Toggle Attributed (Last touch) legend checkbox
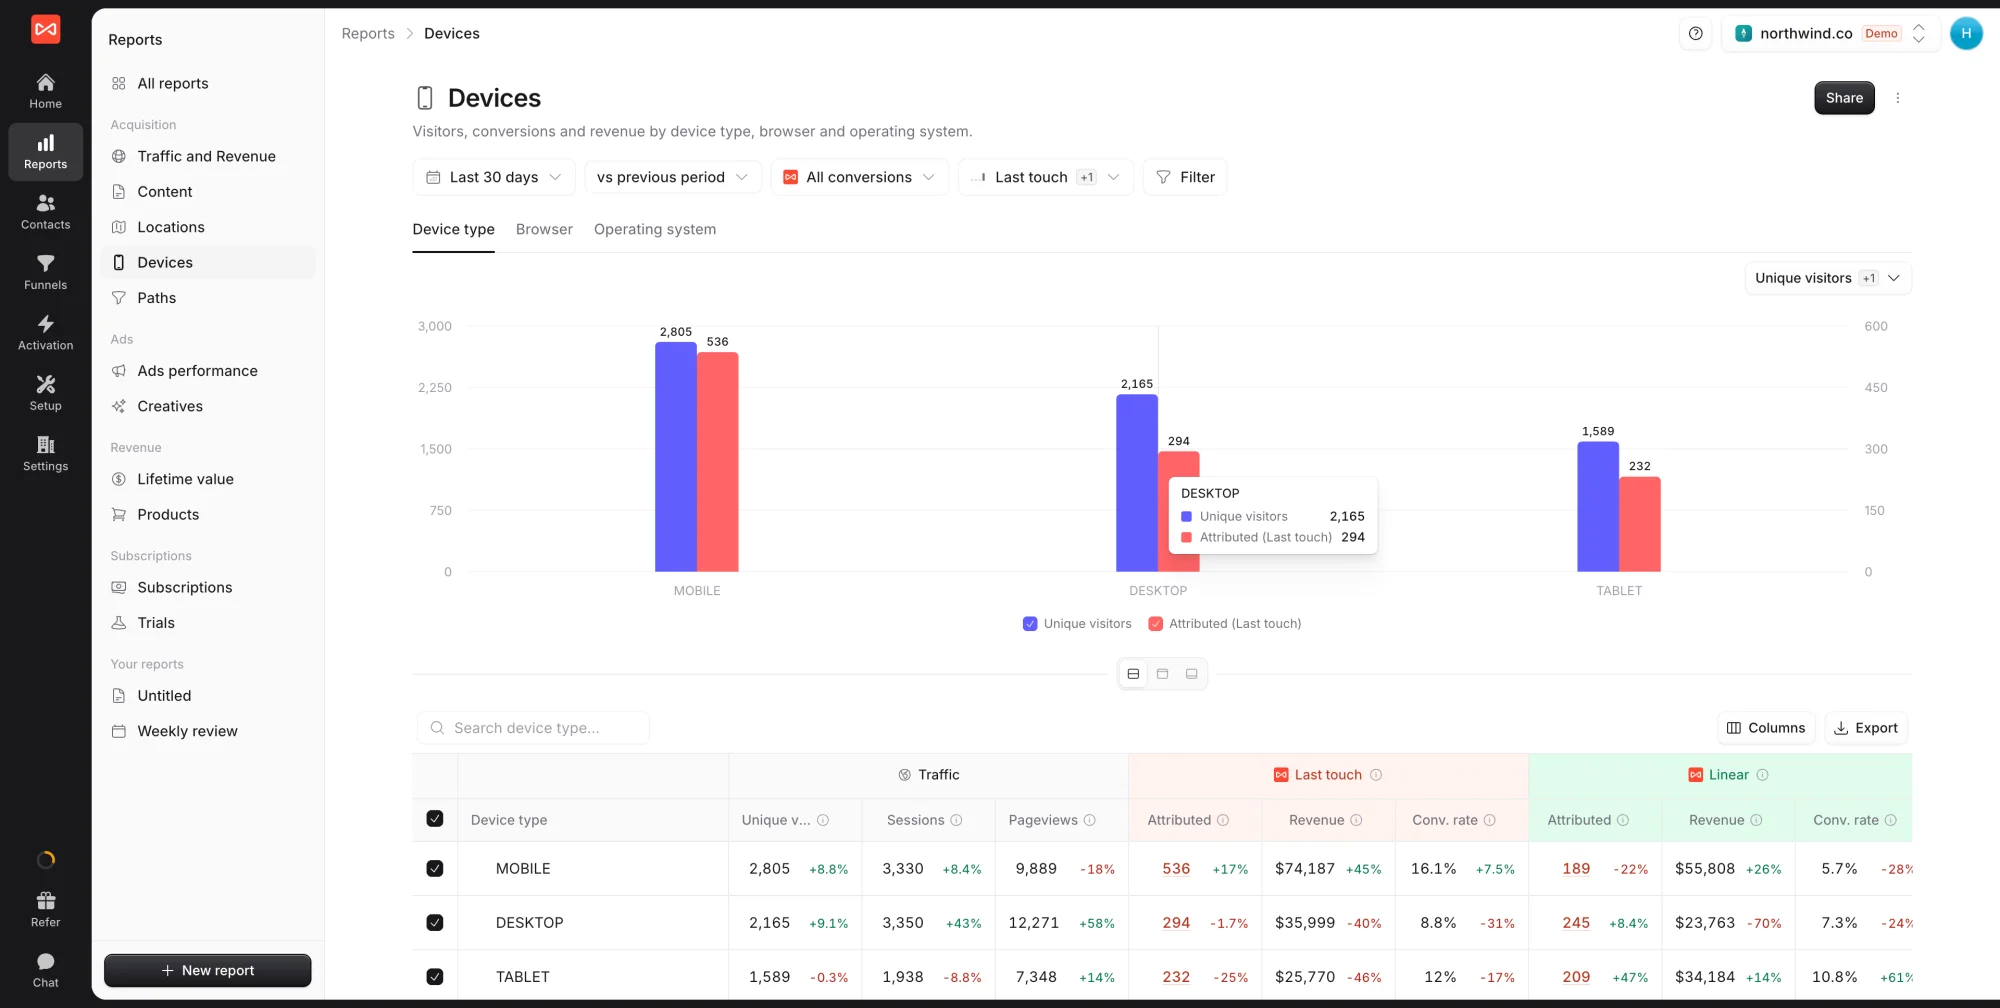 1155,624
